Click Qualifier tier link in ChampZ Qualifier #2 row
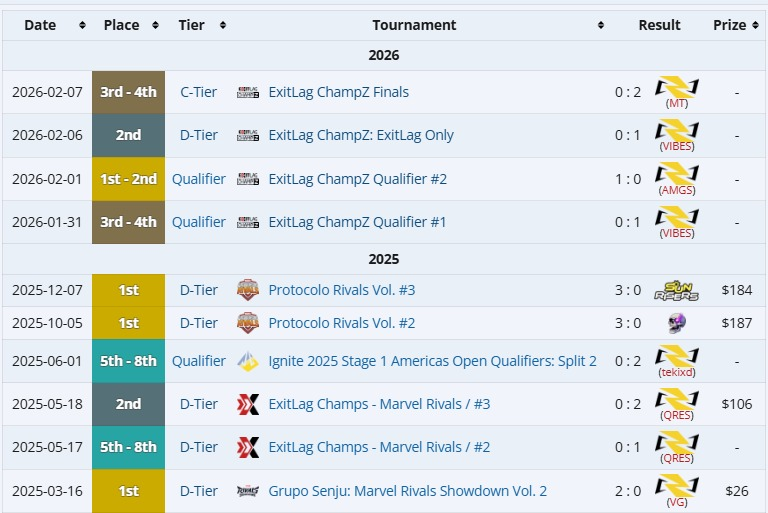This screenshot has height=513, width=768. 198,179
